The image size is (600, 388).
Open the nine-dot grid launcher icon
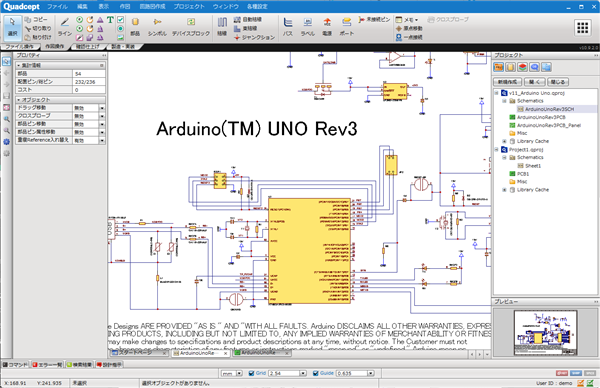click(582, 28)
